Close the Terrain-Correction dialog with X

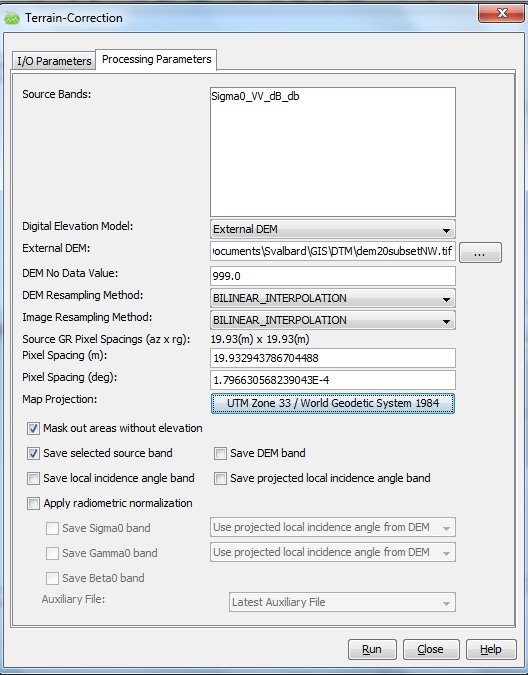[501, 13]
